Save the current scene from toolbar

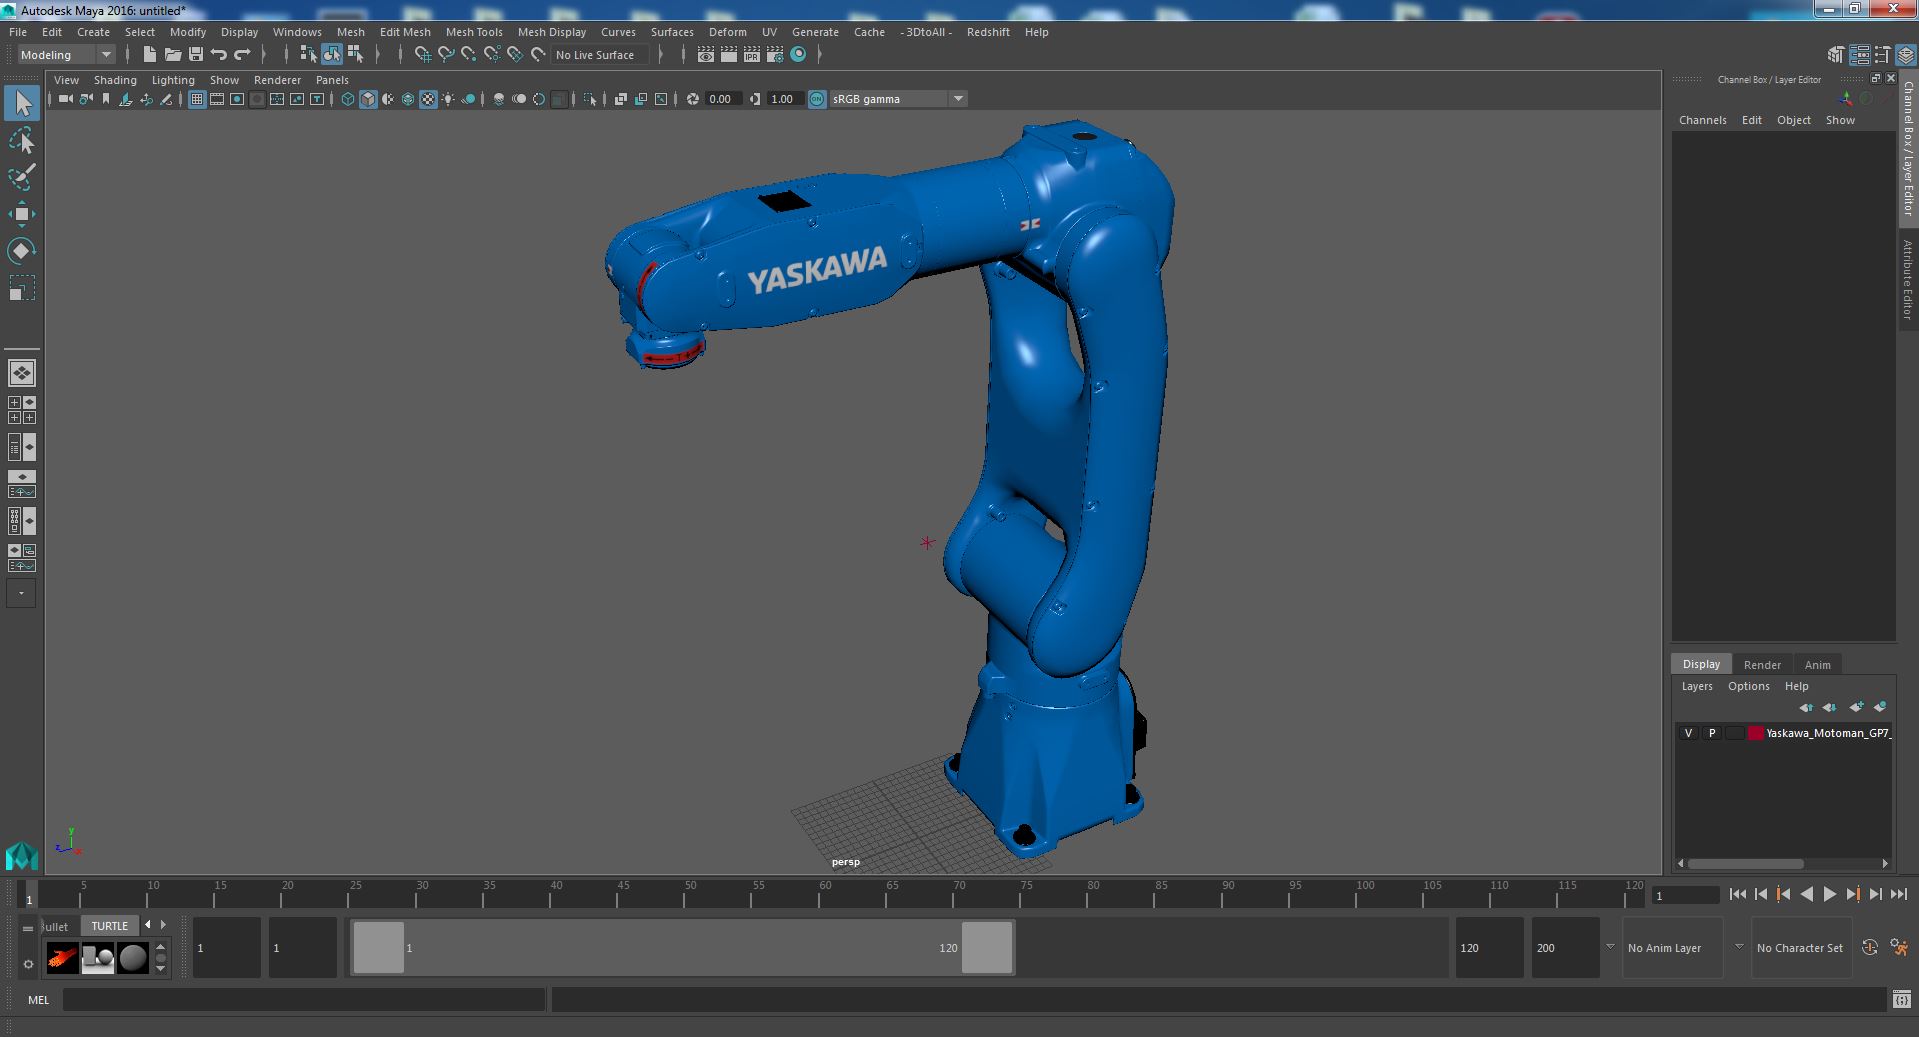(195, 55)
